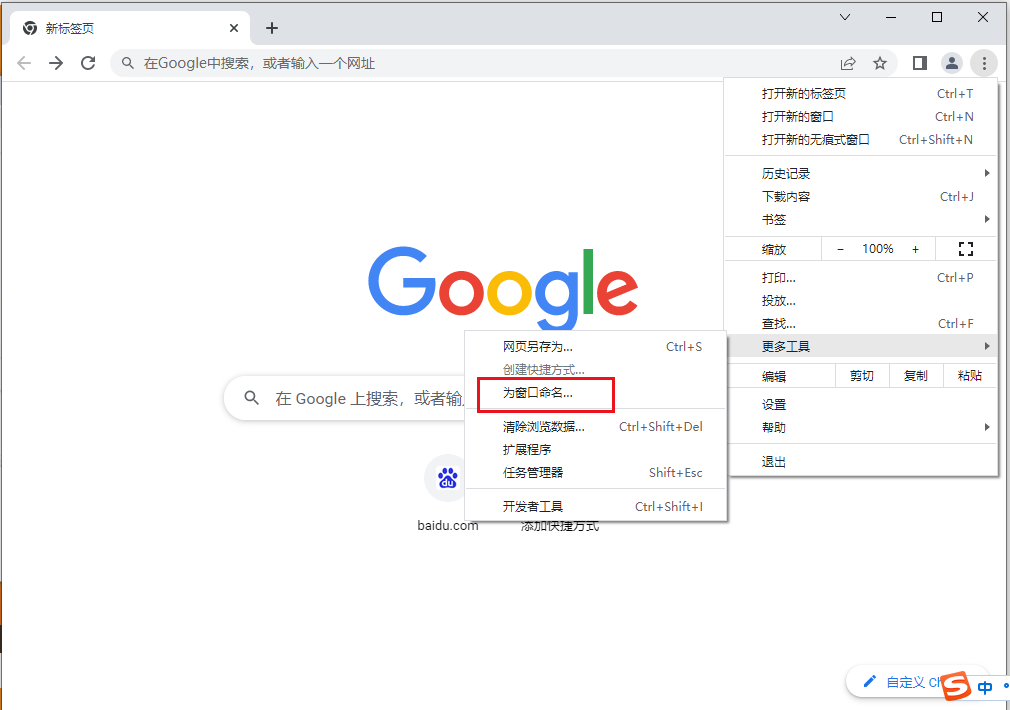Viewport: 1010px width, 710px height.
Task: Click the baidu.com shortcut label
Action: (x=448, y=526)
